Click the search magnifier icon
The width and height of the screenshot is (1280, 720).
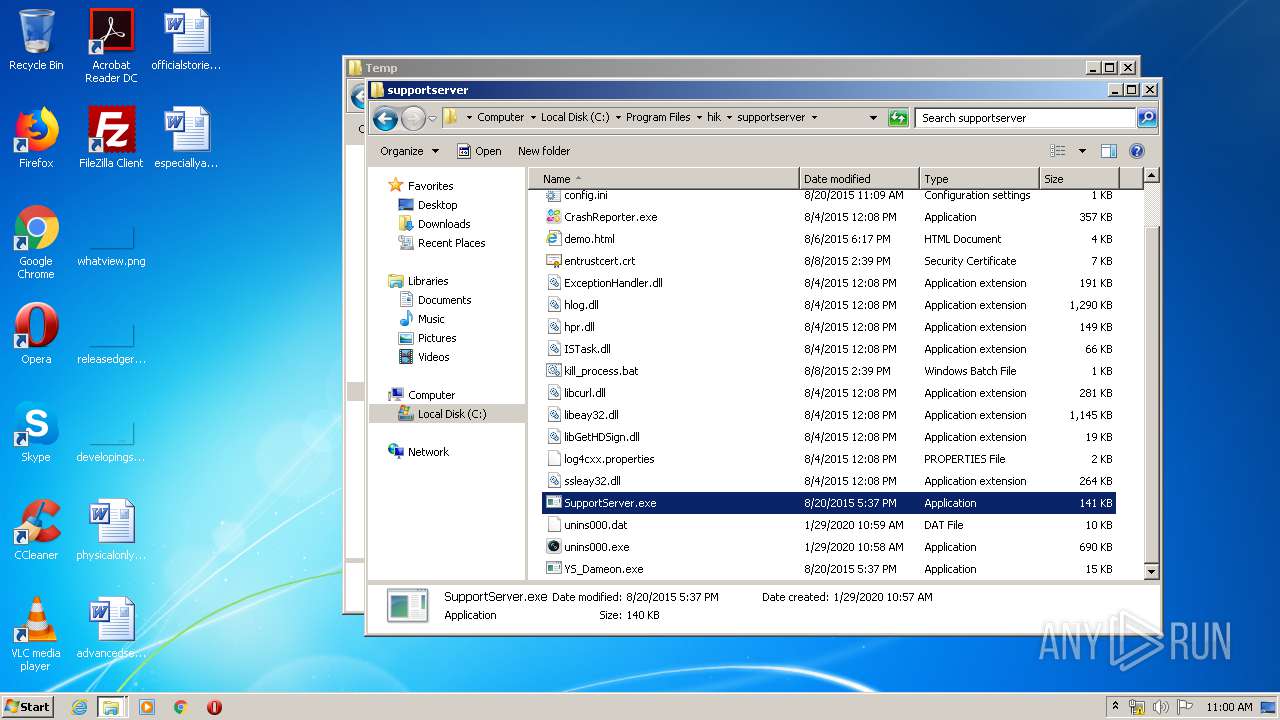(x=1147, y=118)
